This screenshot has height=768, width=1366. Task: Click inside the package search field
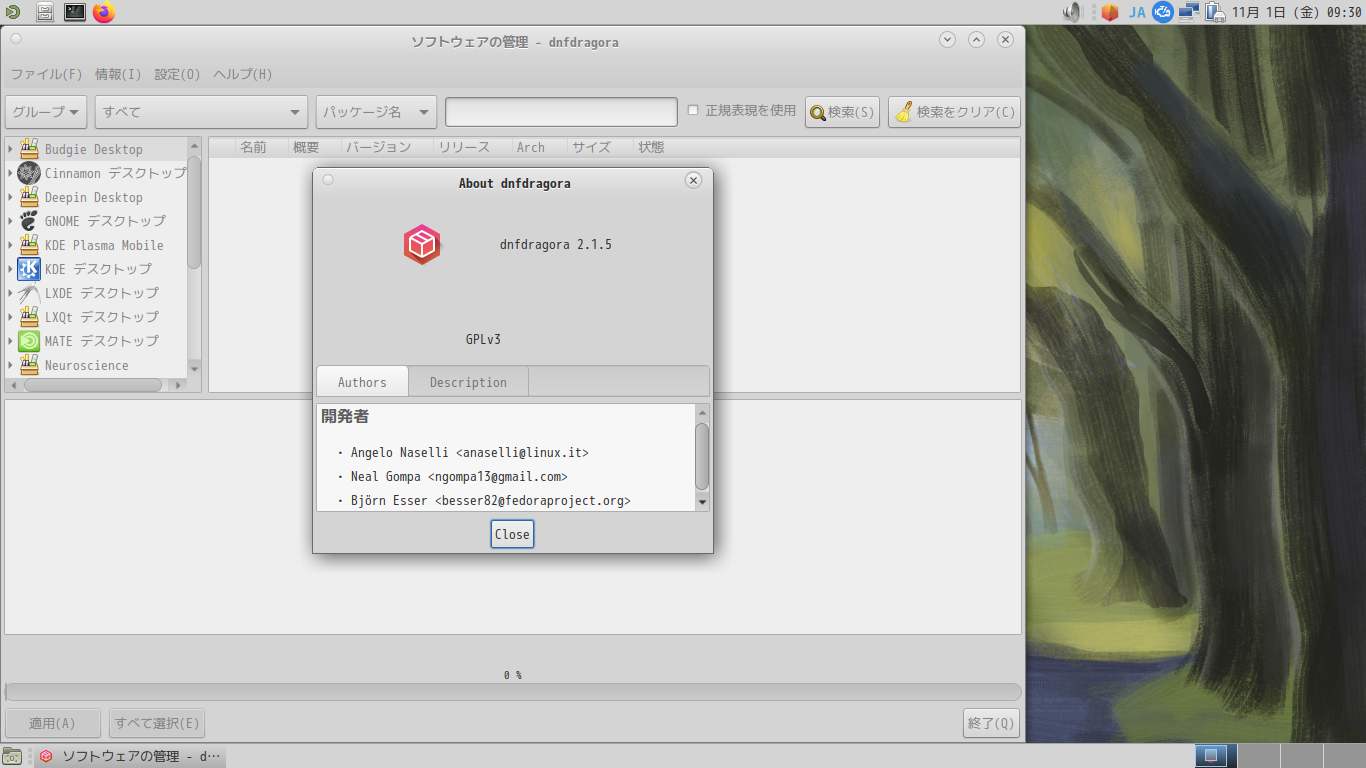560,111
